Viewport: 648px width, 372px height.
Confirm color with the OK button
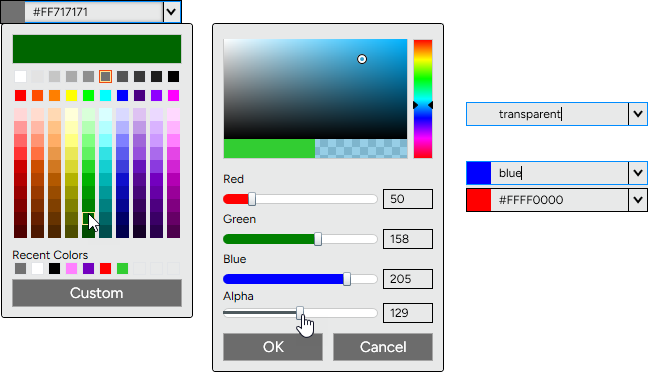[x=273, y=347]
